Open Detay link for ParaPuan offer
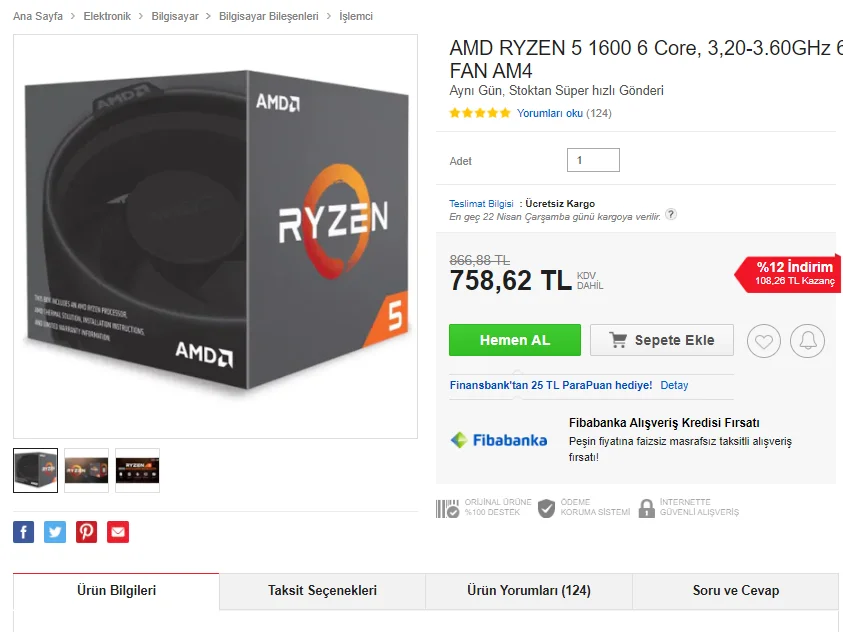This screenshot has width=843, height=632. pos(674,385)
